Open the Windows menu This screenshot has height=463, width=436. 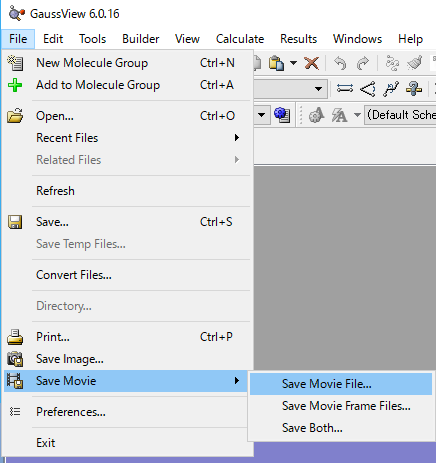tap(357, 39)
